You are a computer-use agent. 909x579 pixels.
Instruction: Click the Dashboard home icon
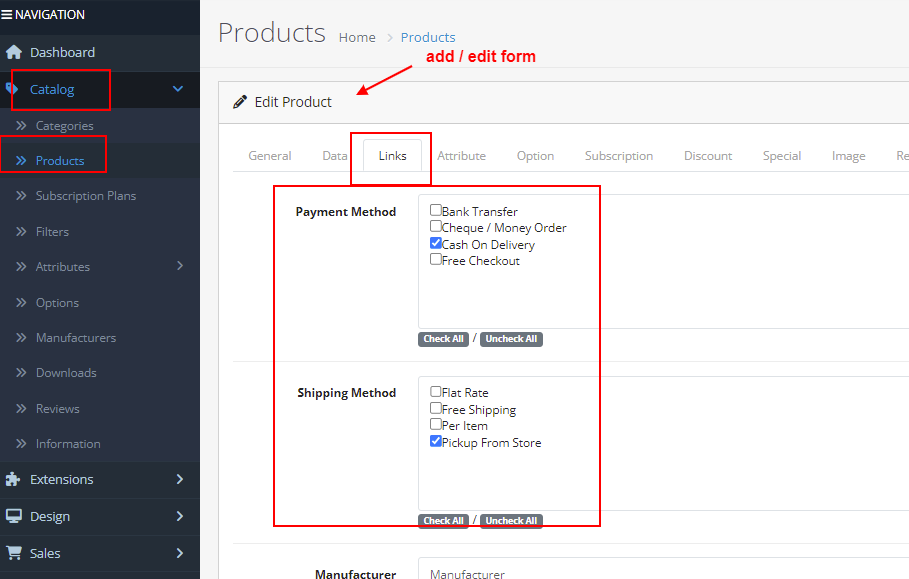click(14, 52)
